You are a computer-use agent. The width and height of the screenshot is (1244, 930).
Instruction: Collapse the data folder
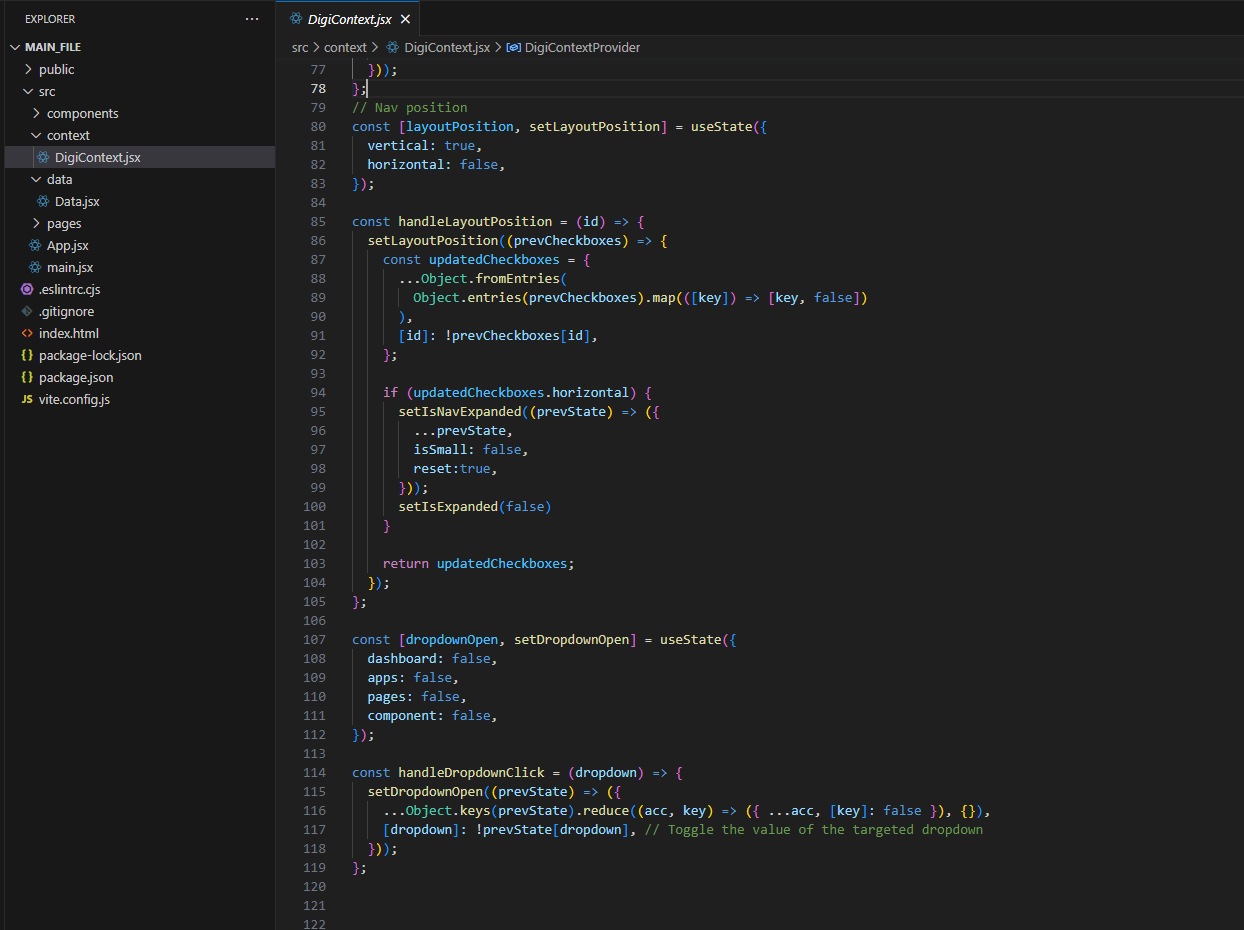click(x=36, y=179)
